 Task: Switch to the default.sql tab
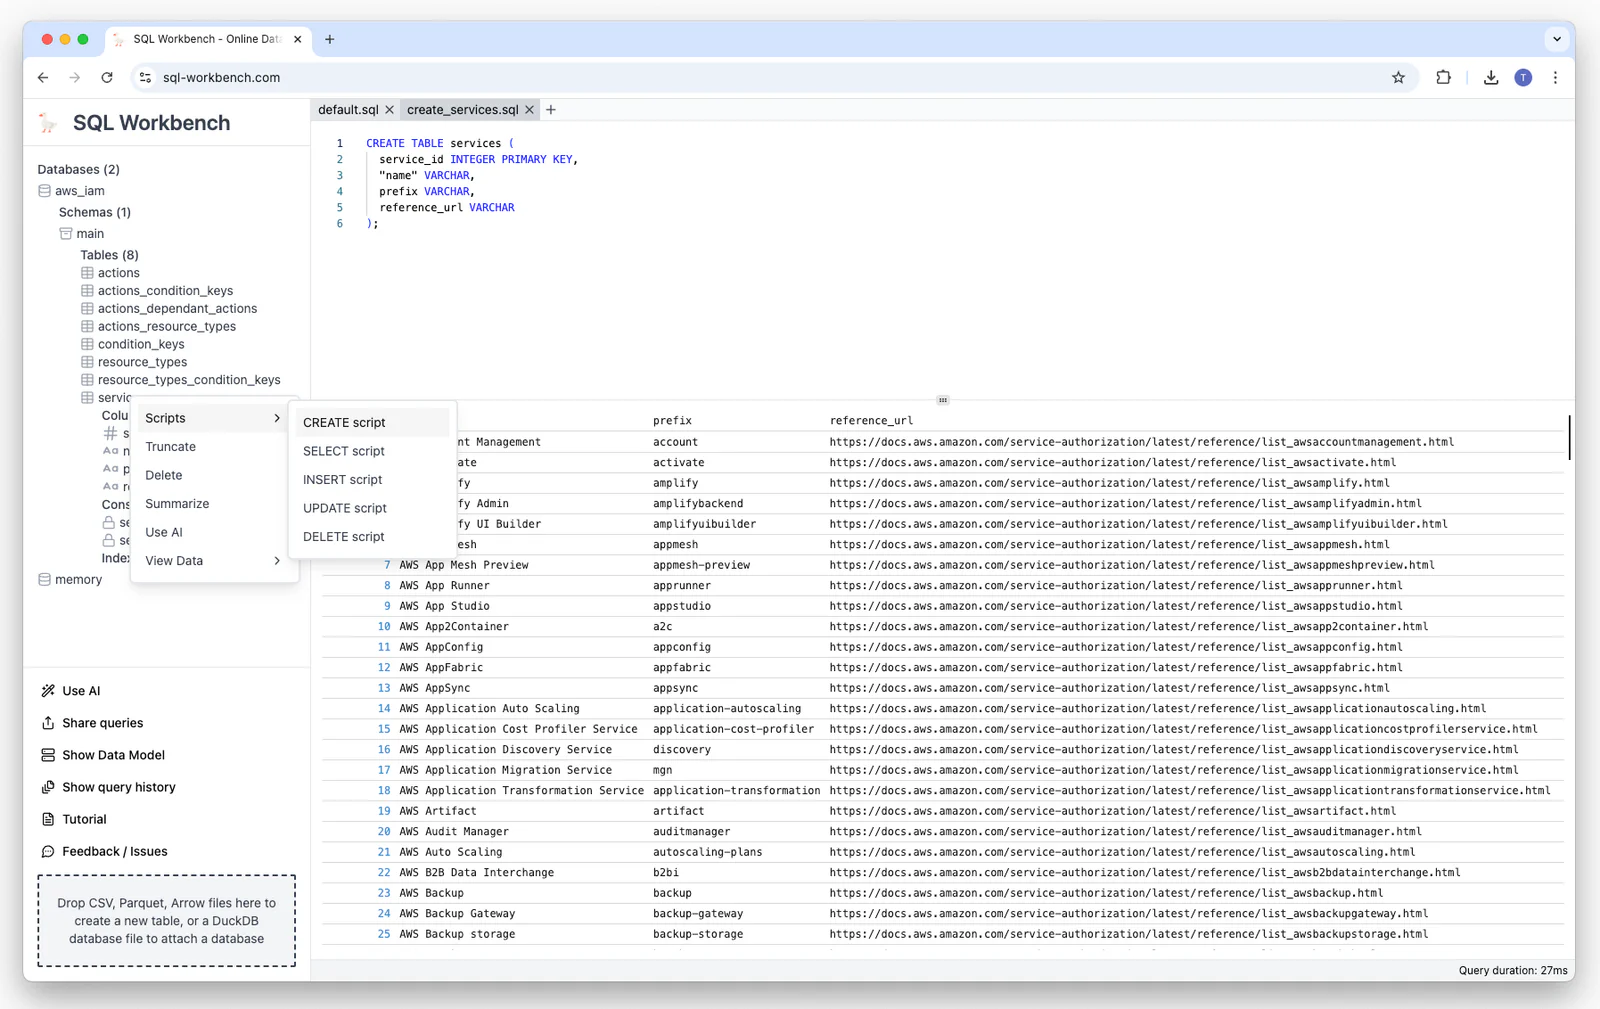[x=348, y=110]
